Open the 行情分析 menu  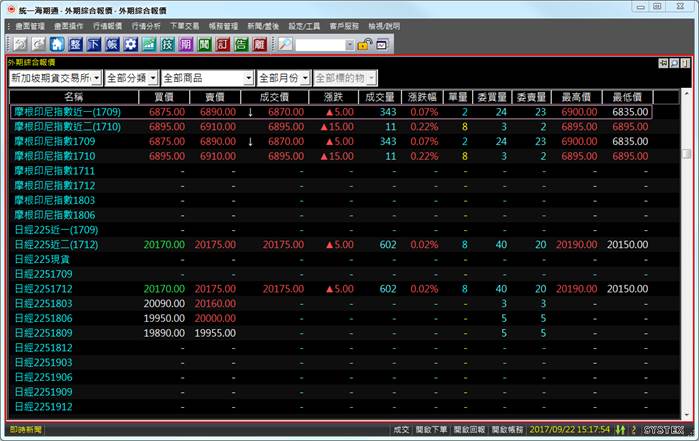pos(146,26)
